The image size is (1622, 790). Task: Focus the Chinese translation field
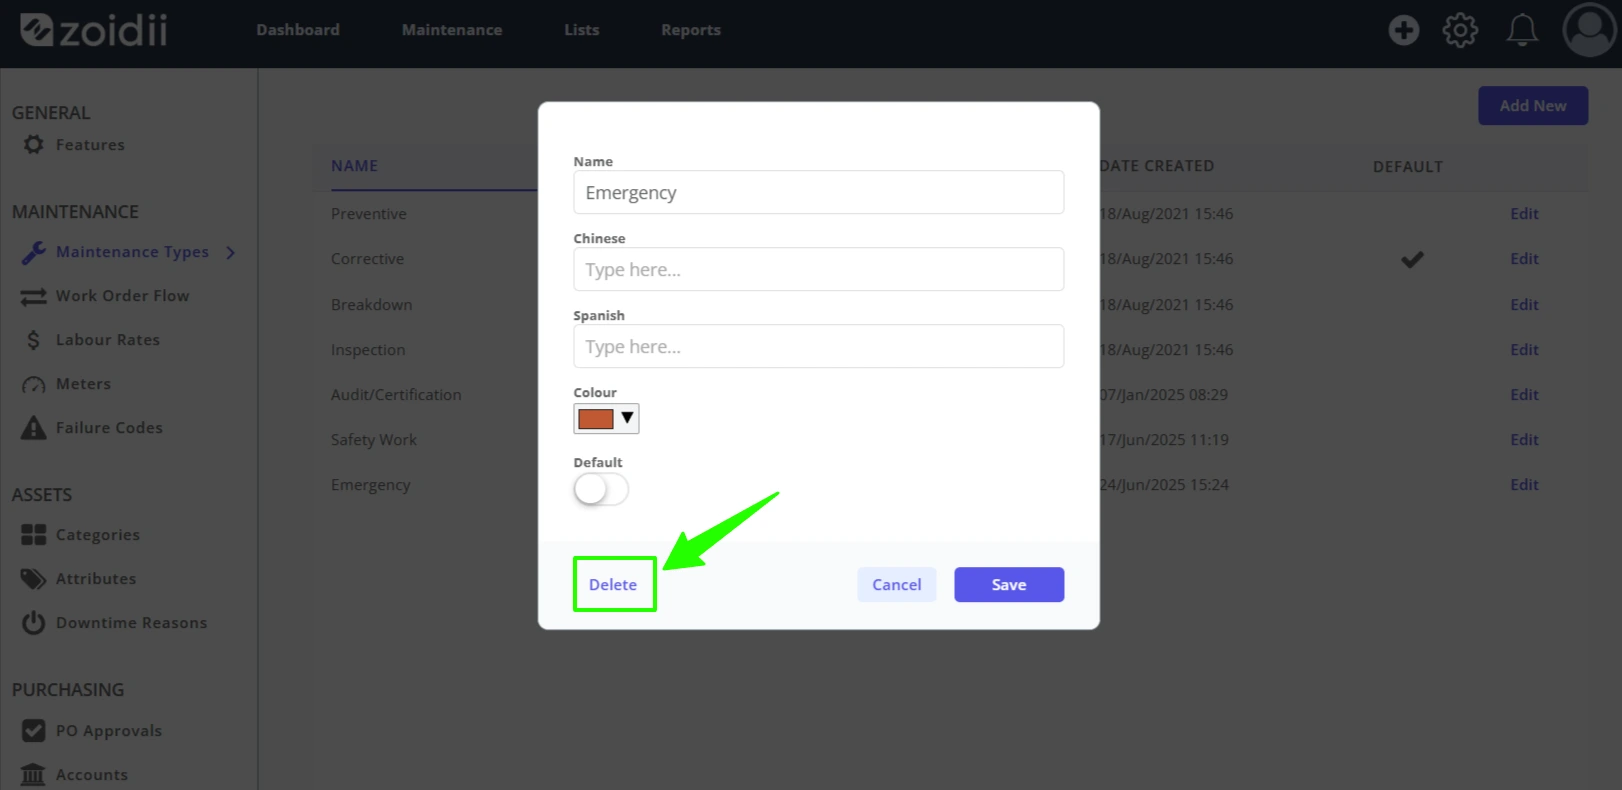point(818,269)
